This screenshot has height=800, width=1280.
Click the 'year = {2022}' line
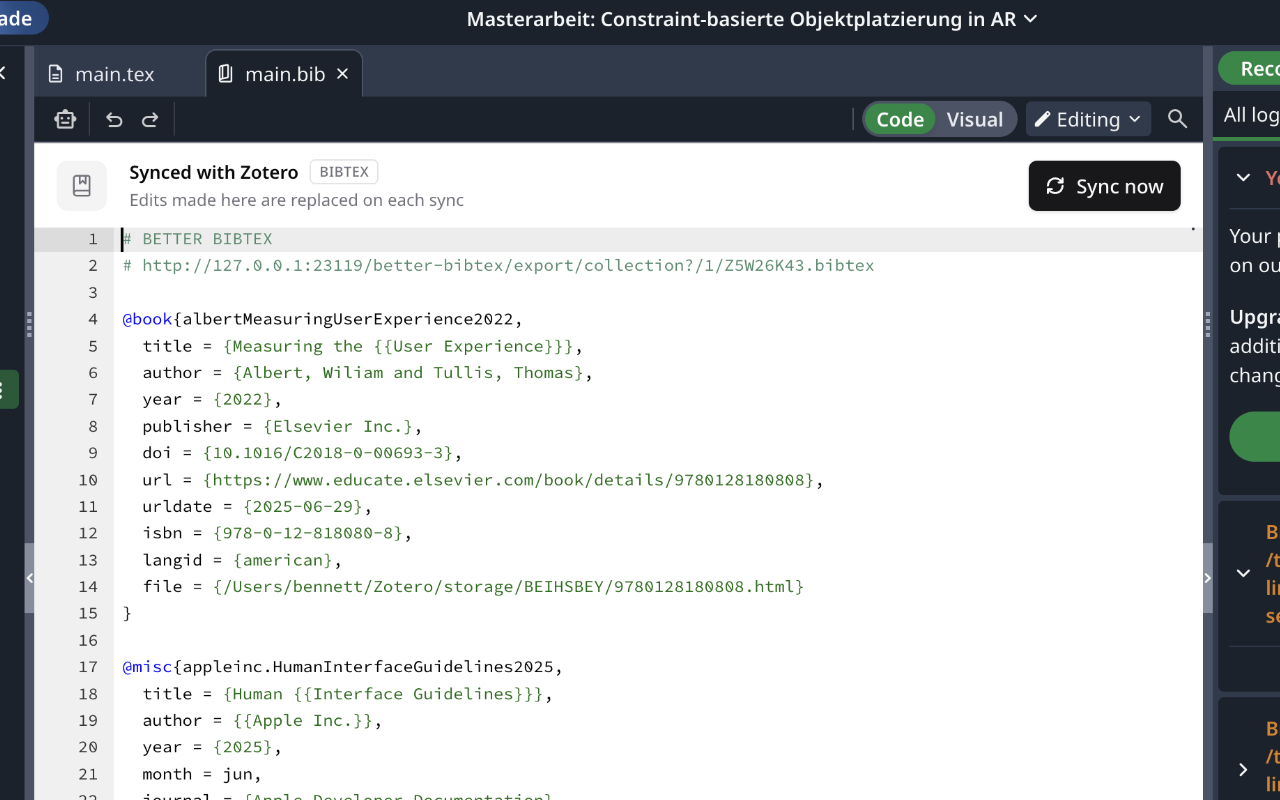[x=213, y=399]
